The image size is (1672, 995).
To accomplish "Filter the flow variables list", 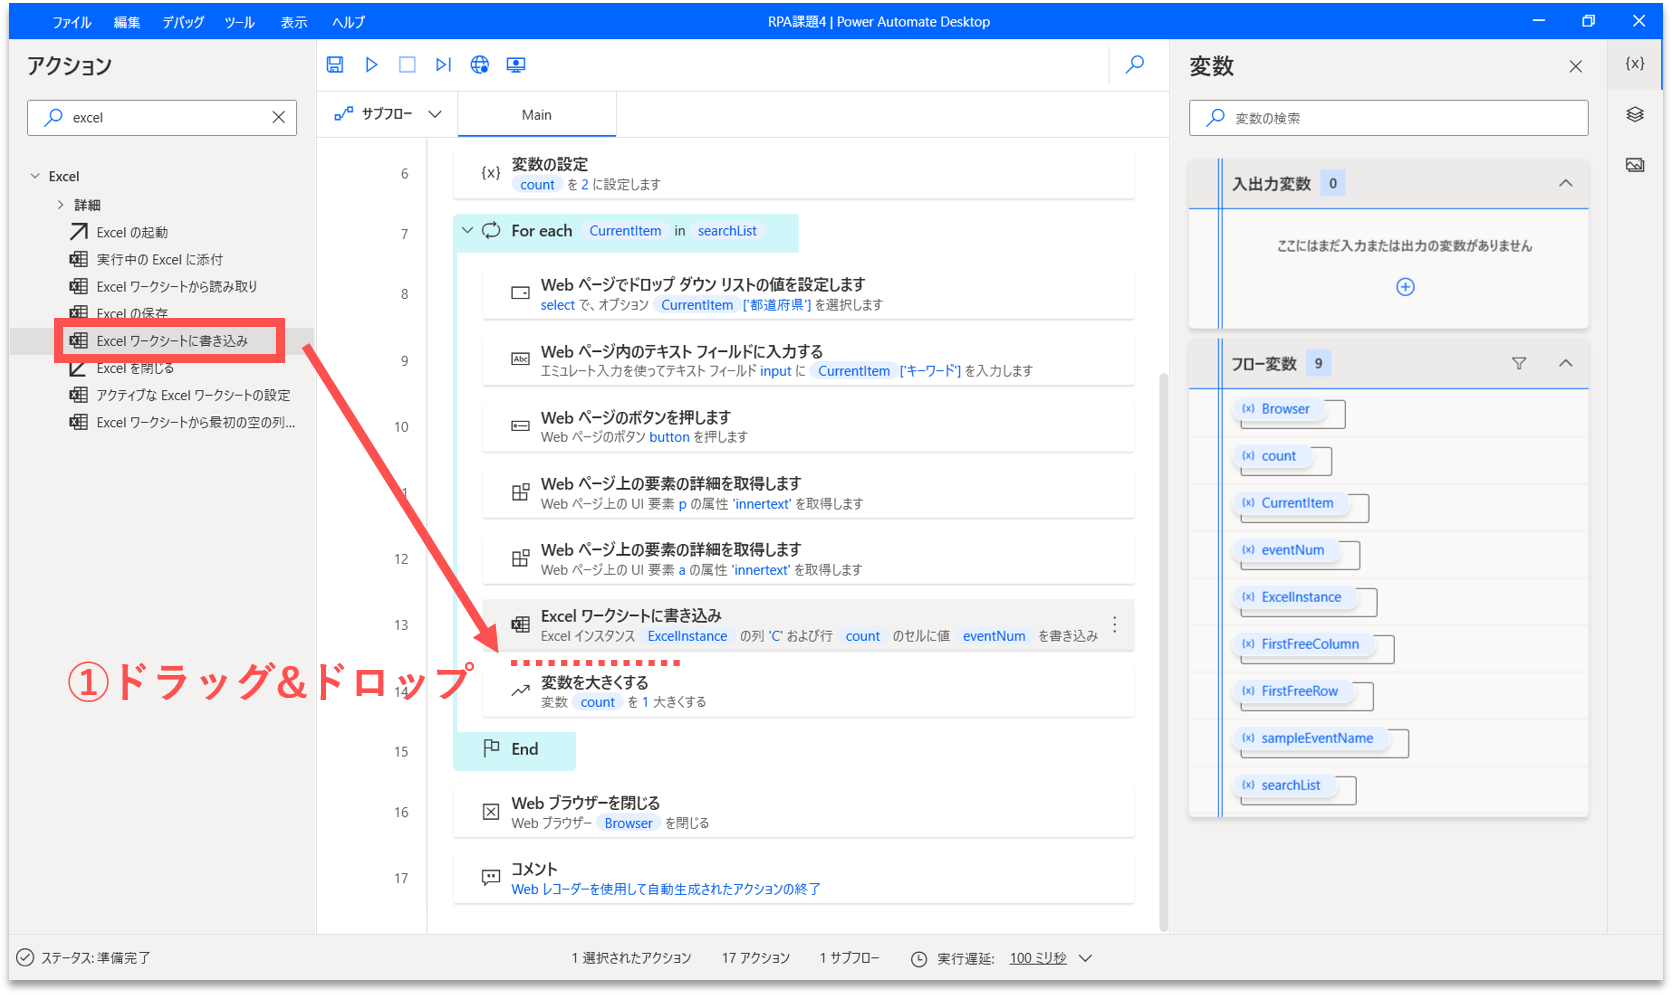I will click(1519, 364).
